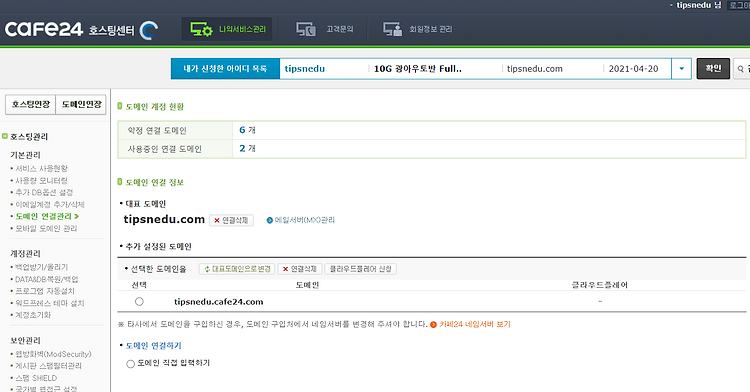Screen dimensions: 750x392
Task: Click tipsnedu 님 username at top
Action: [x=698, y=5]
